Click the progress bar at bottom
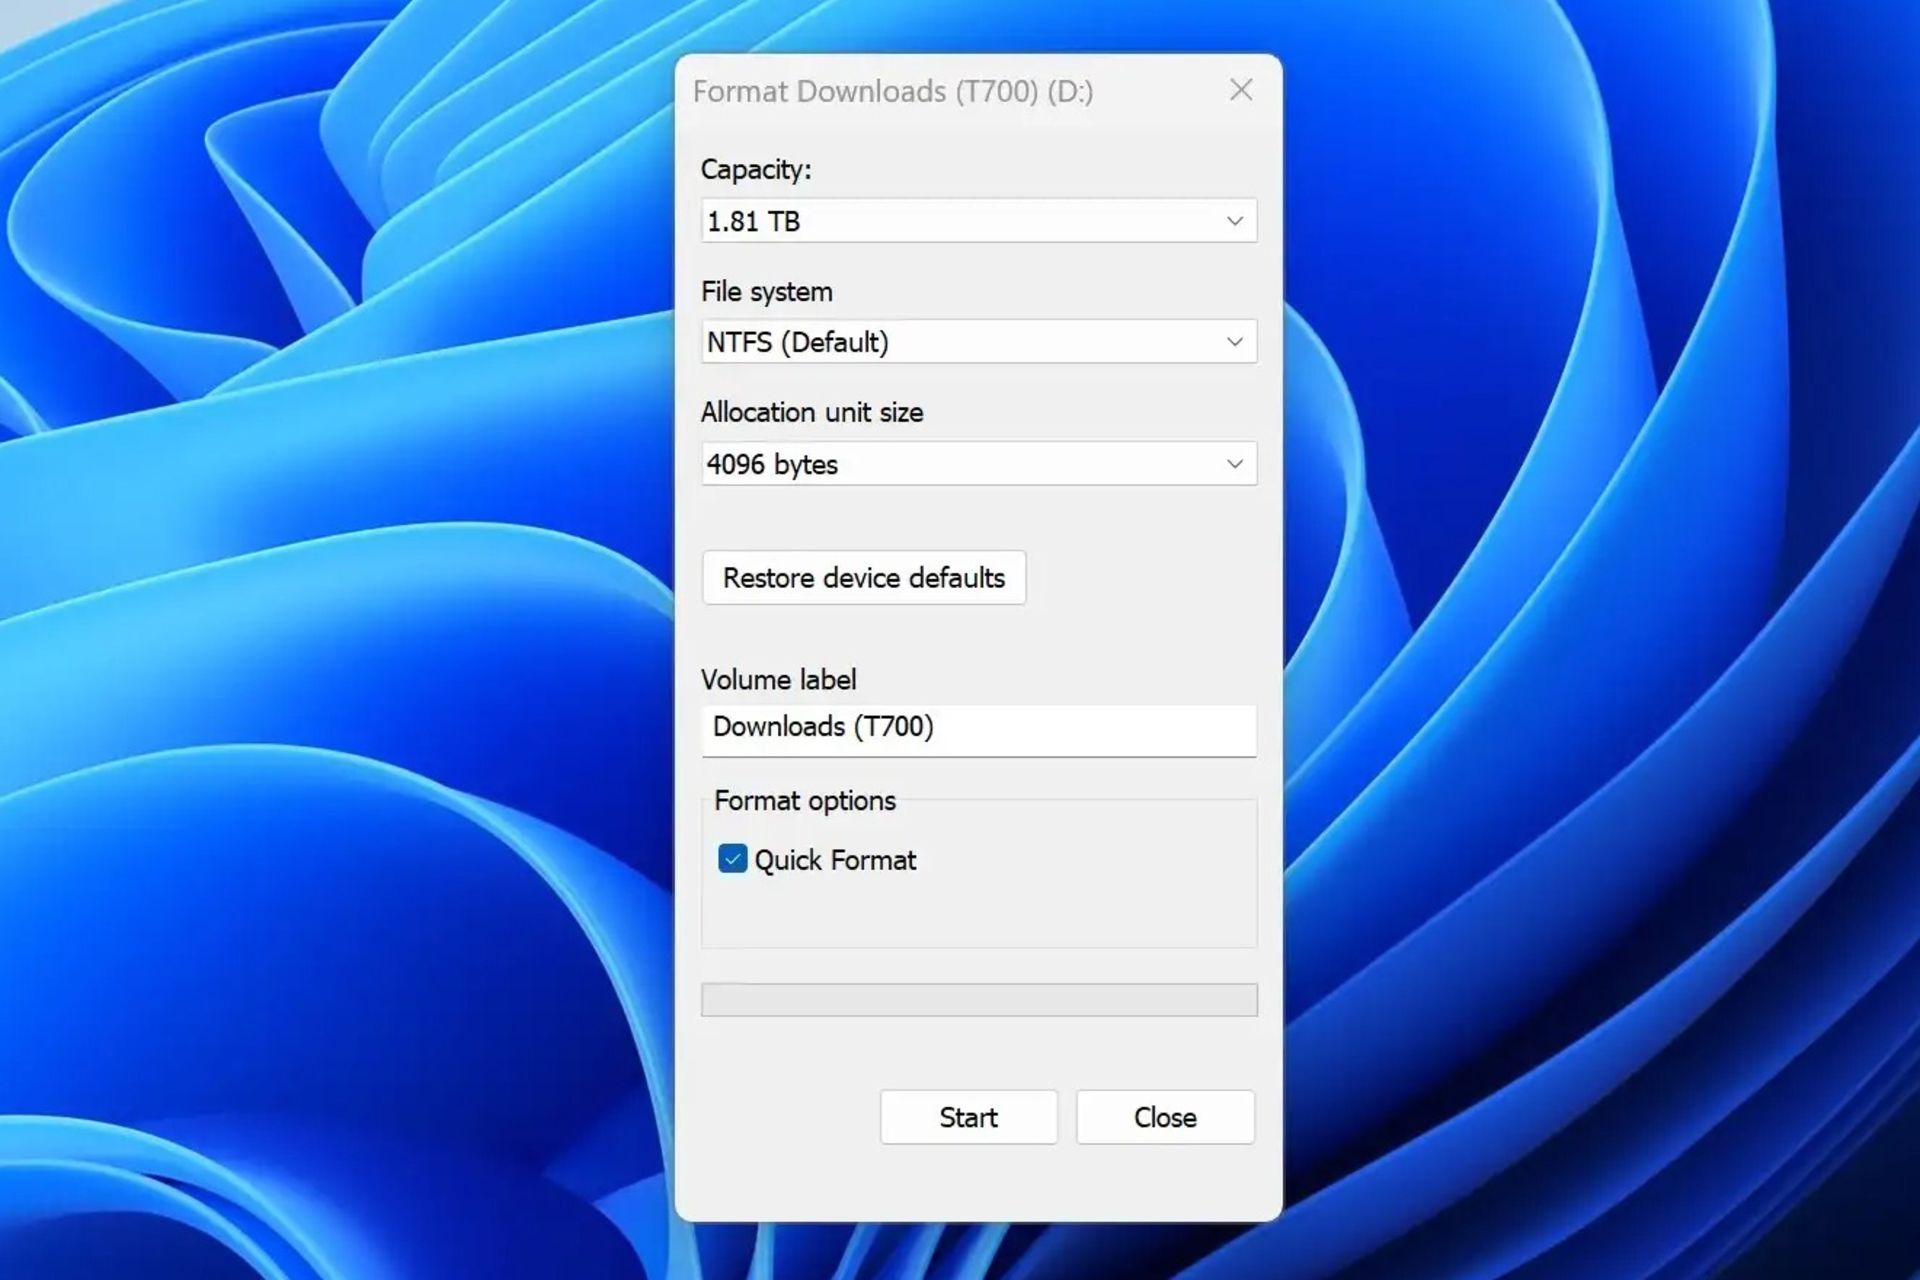This screenshot has height=1280, width=1920. 977,999
